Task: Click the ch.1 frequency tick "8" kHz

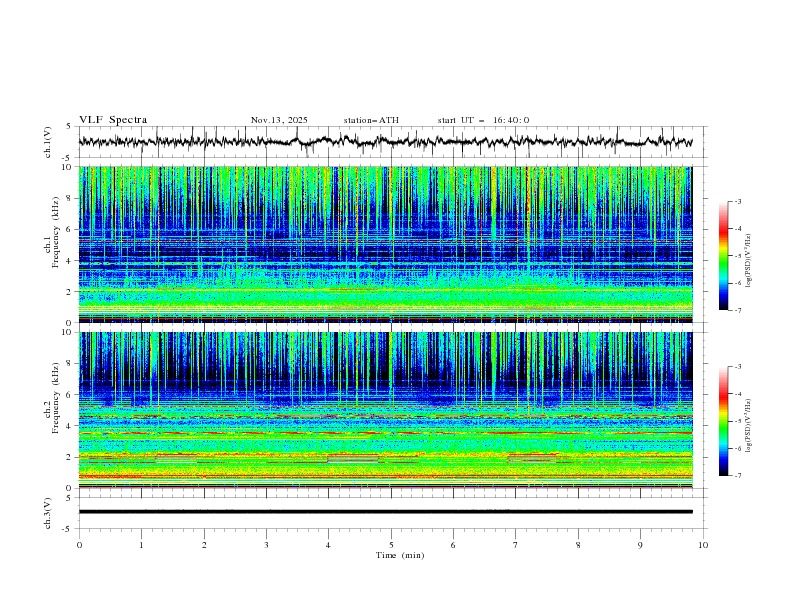Action: (x=71, y=198)
